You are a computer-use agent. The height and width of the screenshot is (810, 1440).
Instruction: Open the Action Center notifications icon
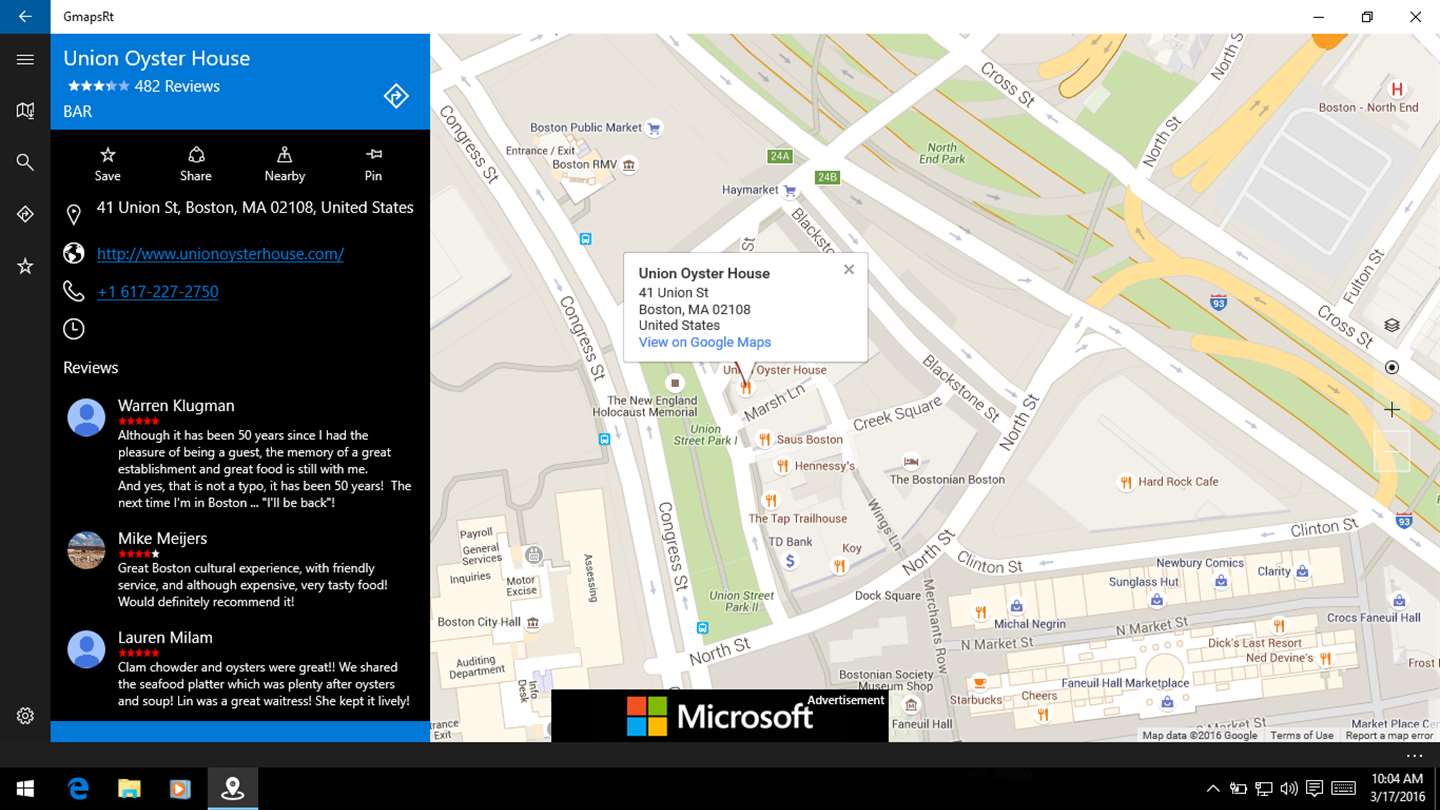1314,789
